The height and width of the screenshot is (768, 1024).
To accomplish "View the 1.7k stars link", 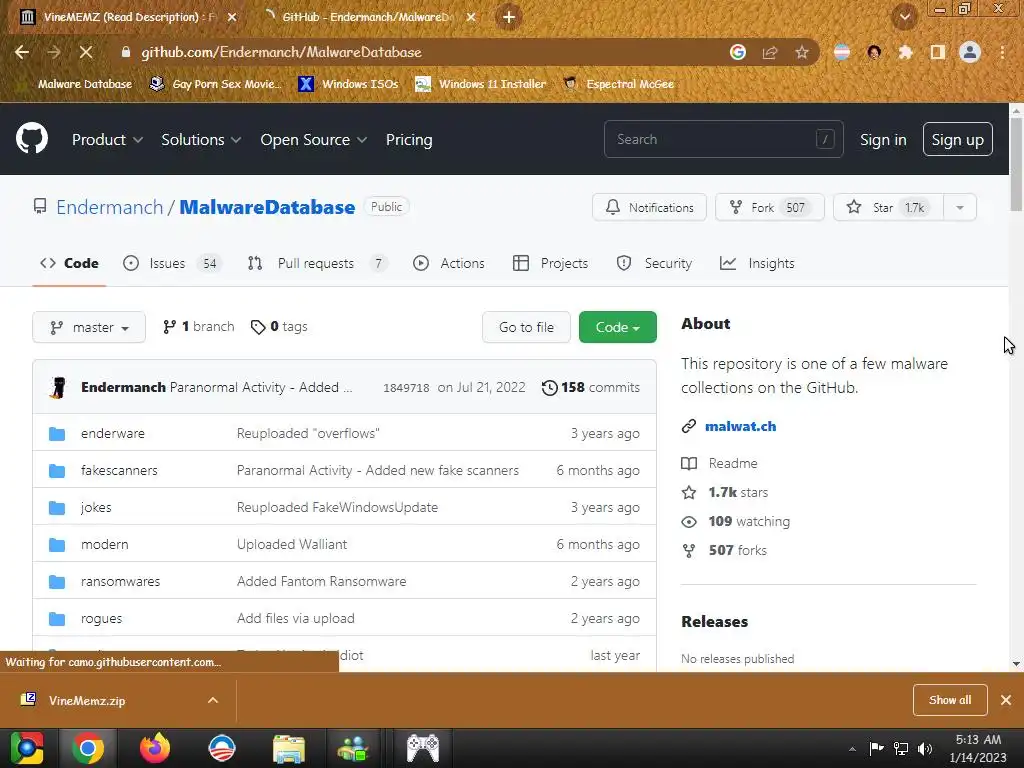I will 726,492.
